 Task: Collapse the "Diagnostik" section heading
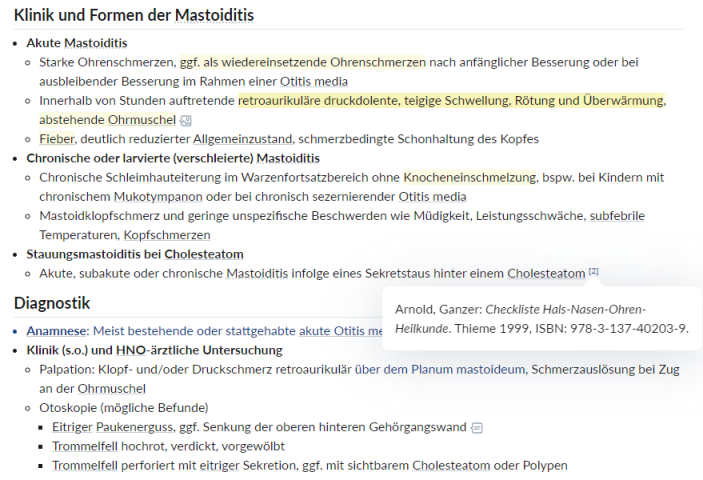coord(52,303)
